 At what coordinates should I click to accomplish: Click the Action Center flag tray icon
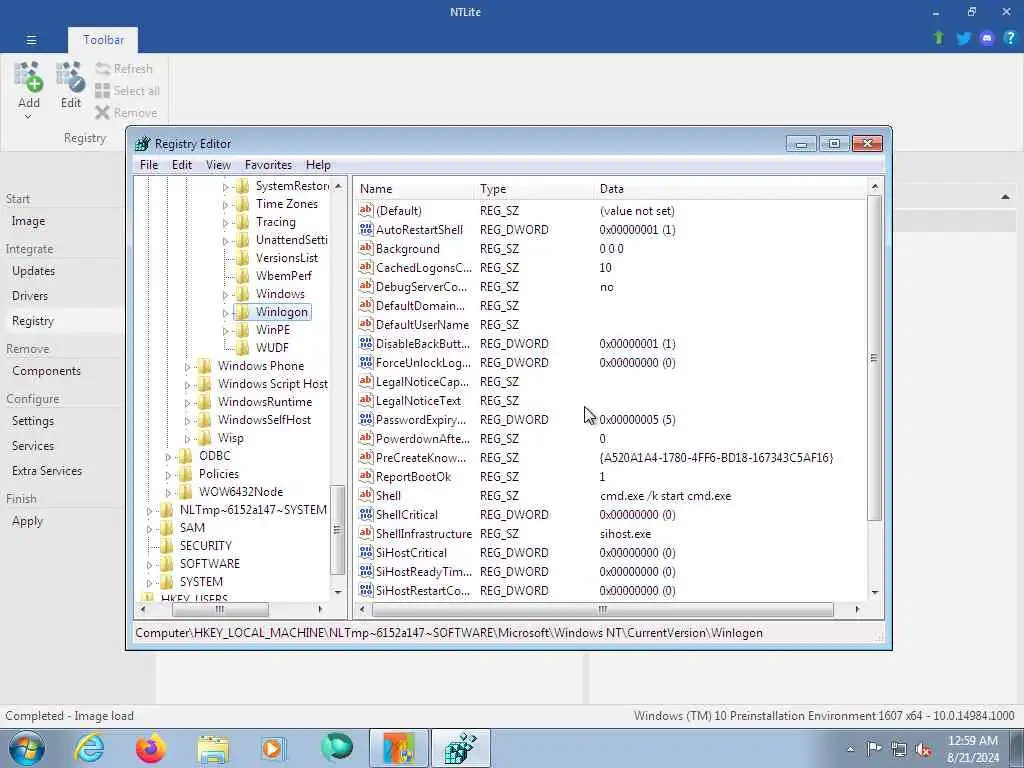coord(874,748)
